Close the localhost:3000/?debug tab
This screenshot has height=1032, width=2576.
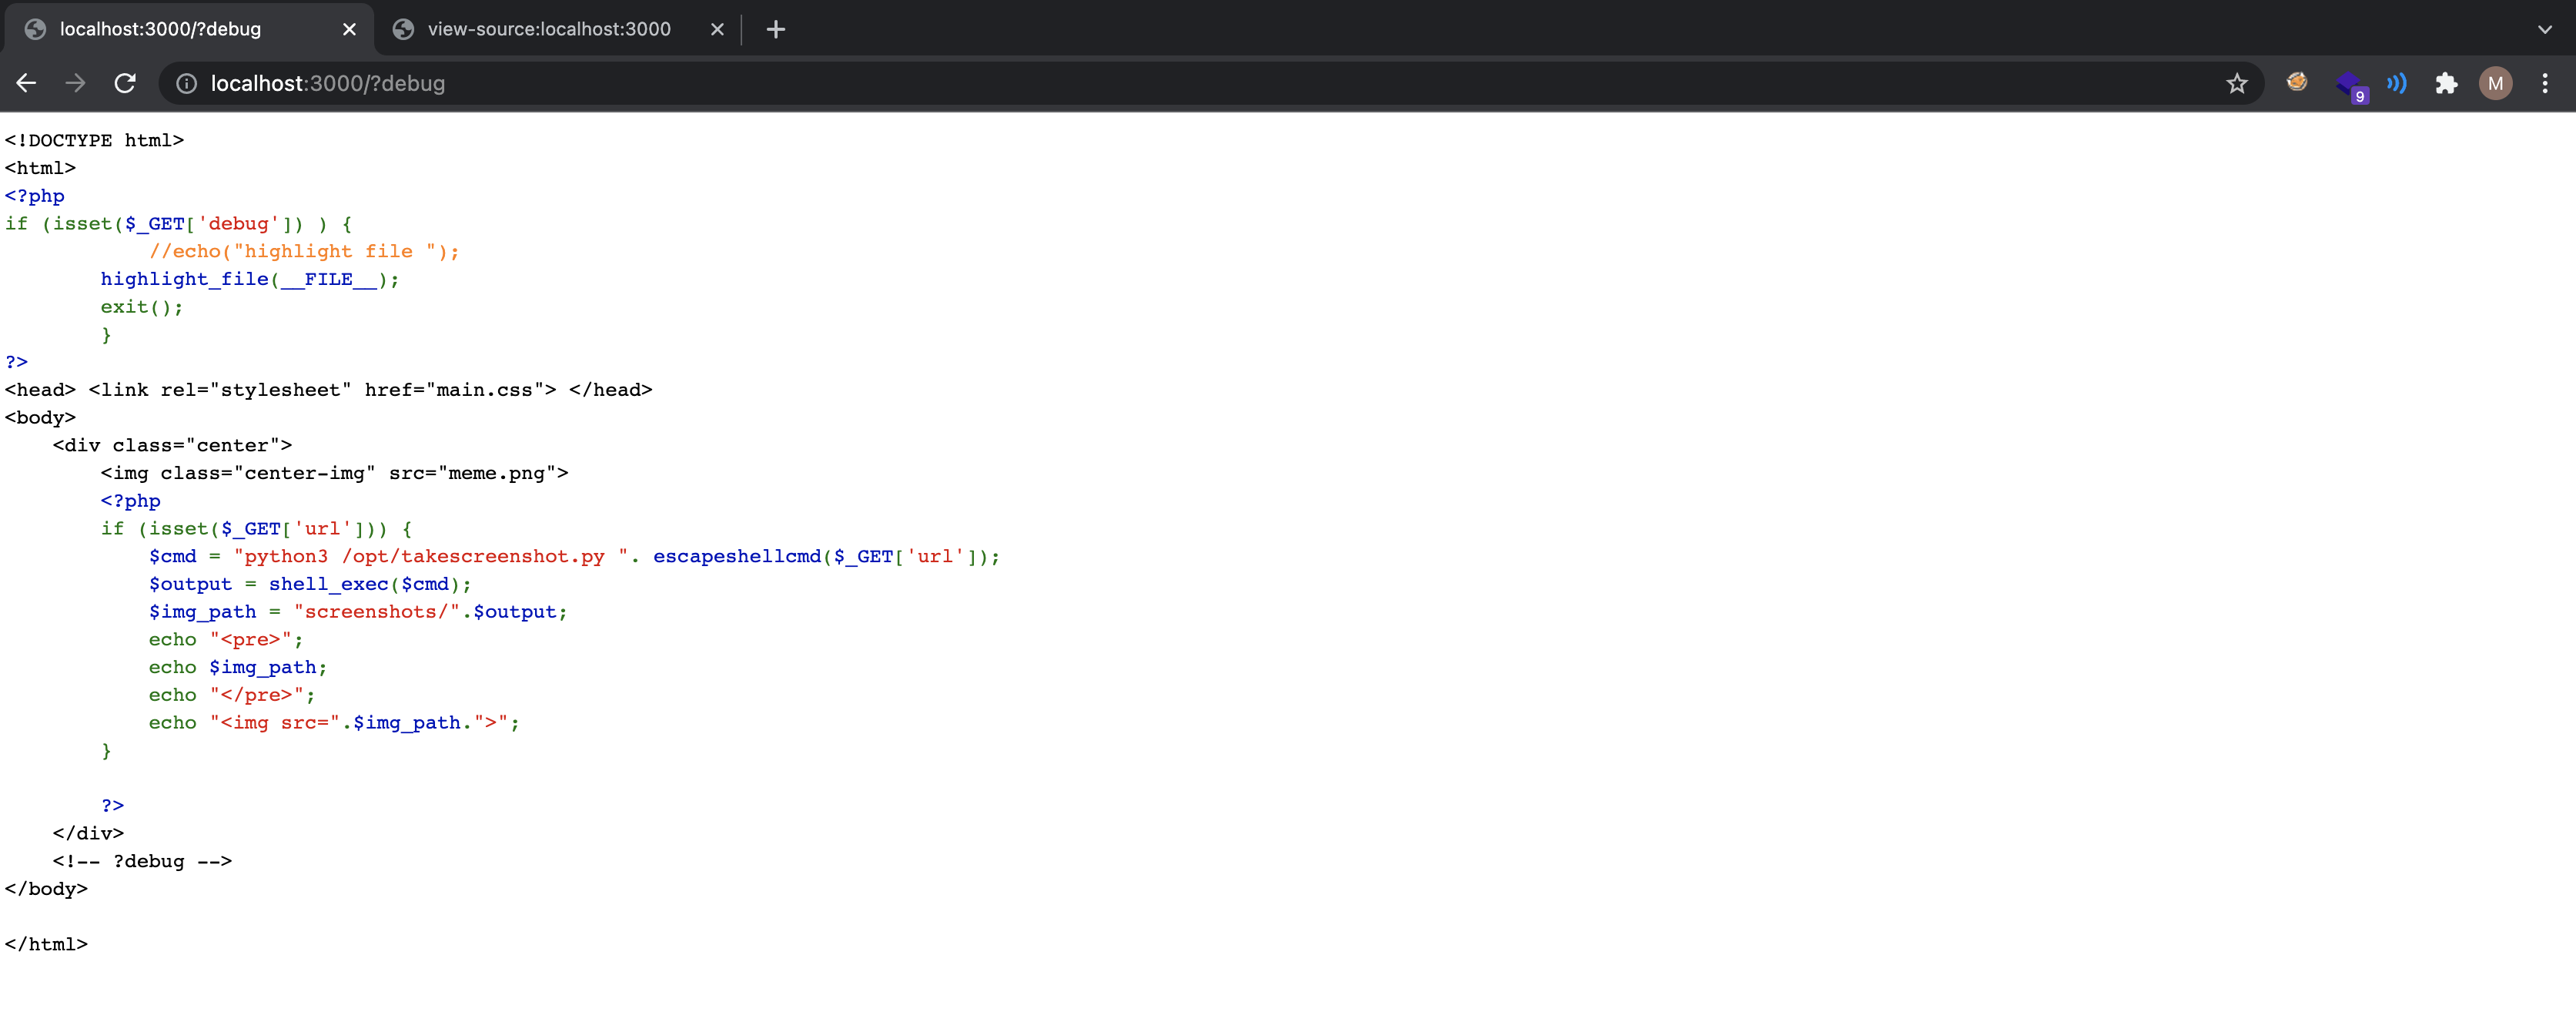349,30
